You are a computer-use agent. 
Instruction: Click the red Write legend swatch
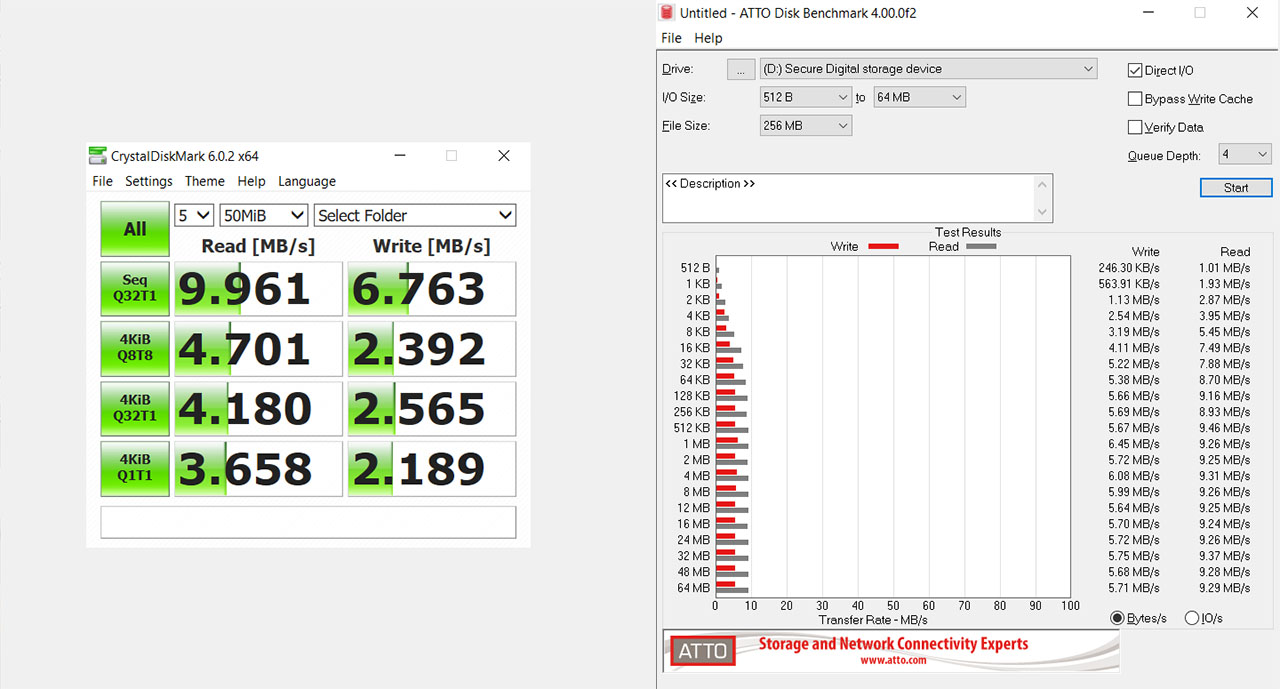[x=883, y=246]
